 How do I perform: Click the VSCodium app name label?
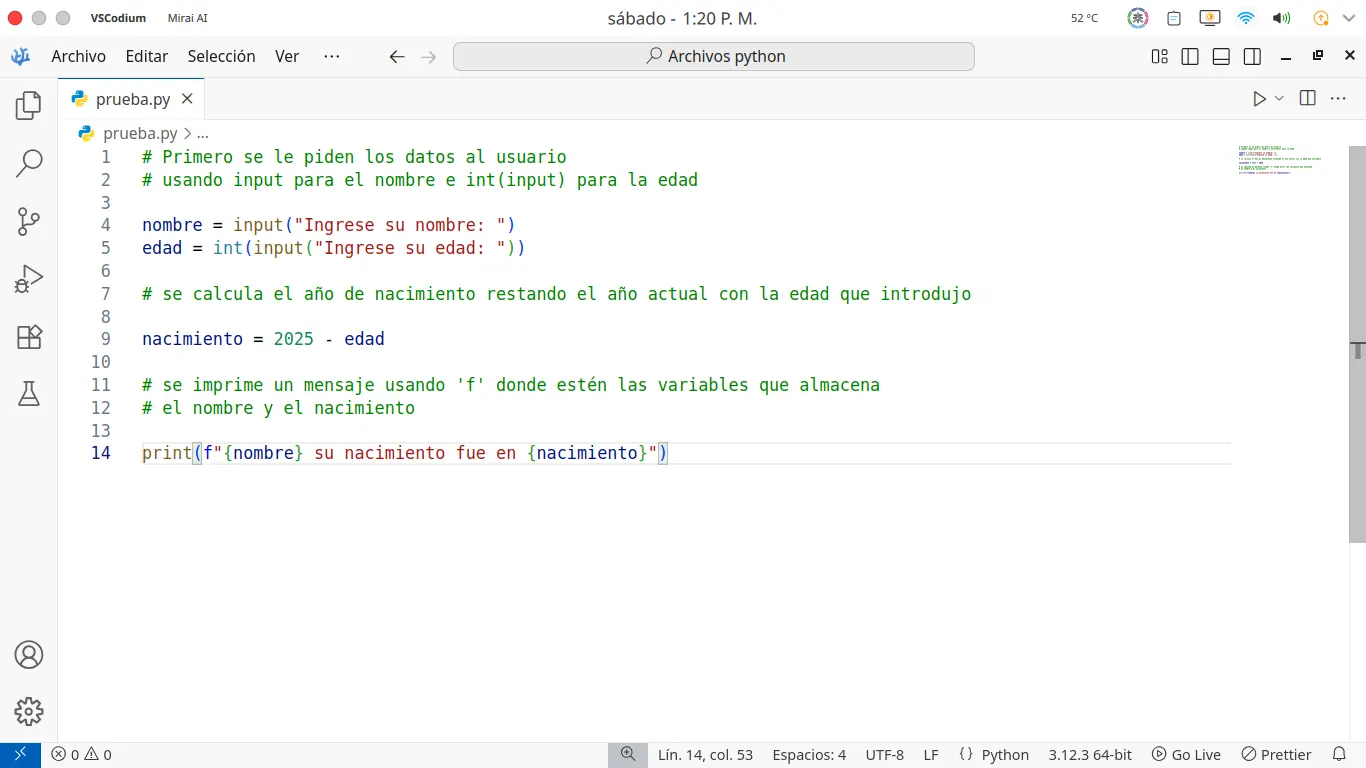click(117, 18)
